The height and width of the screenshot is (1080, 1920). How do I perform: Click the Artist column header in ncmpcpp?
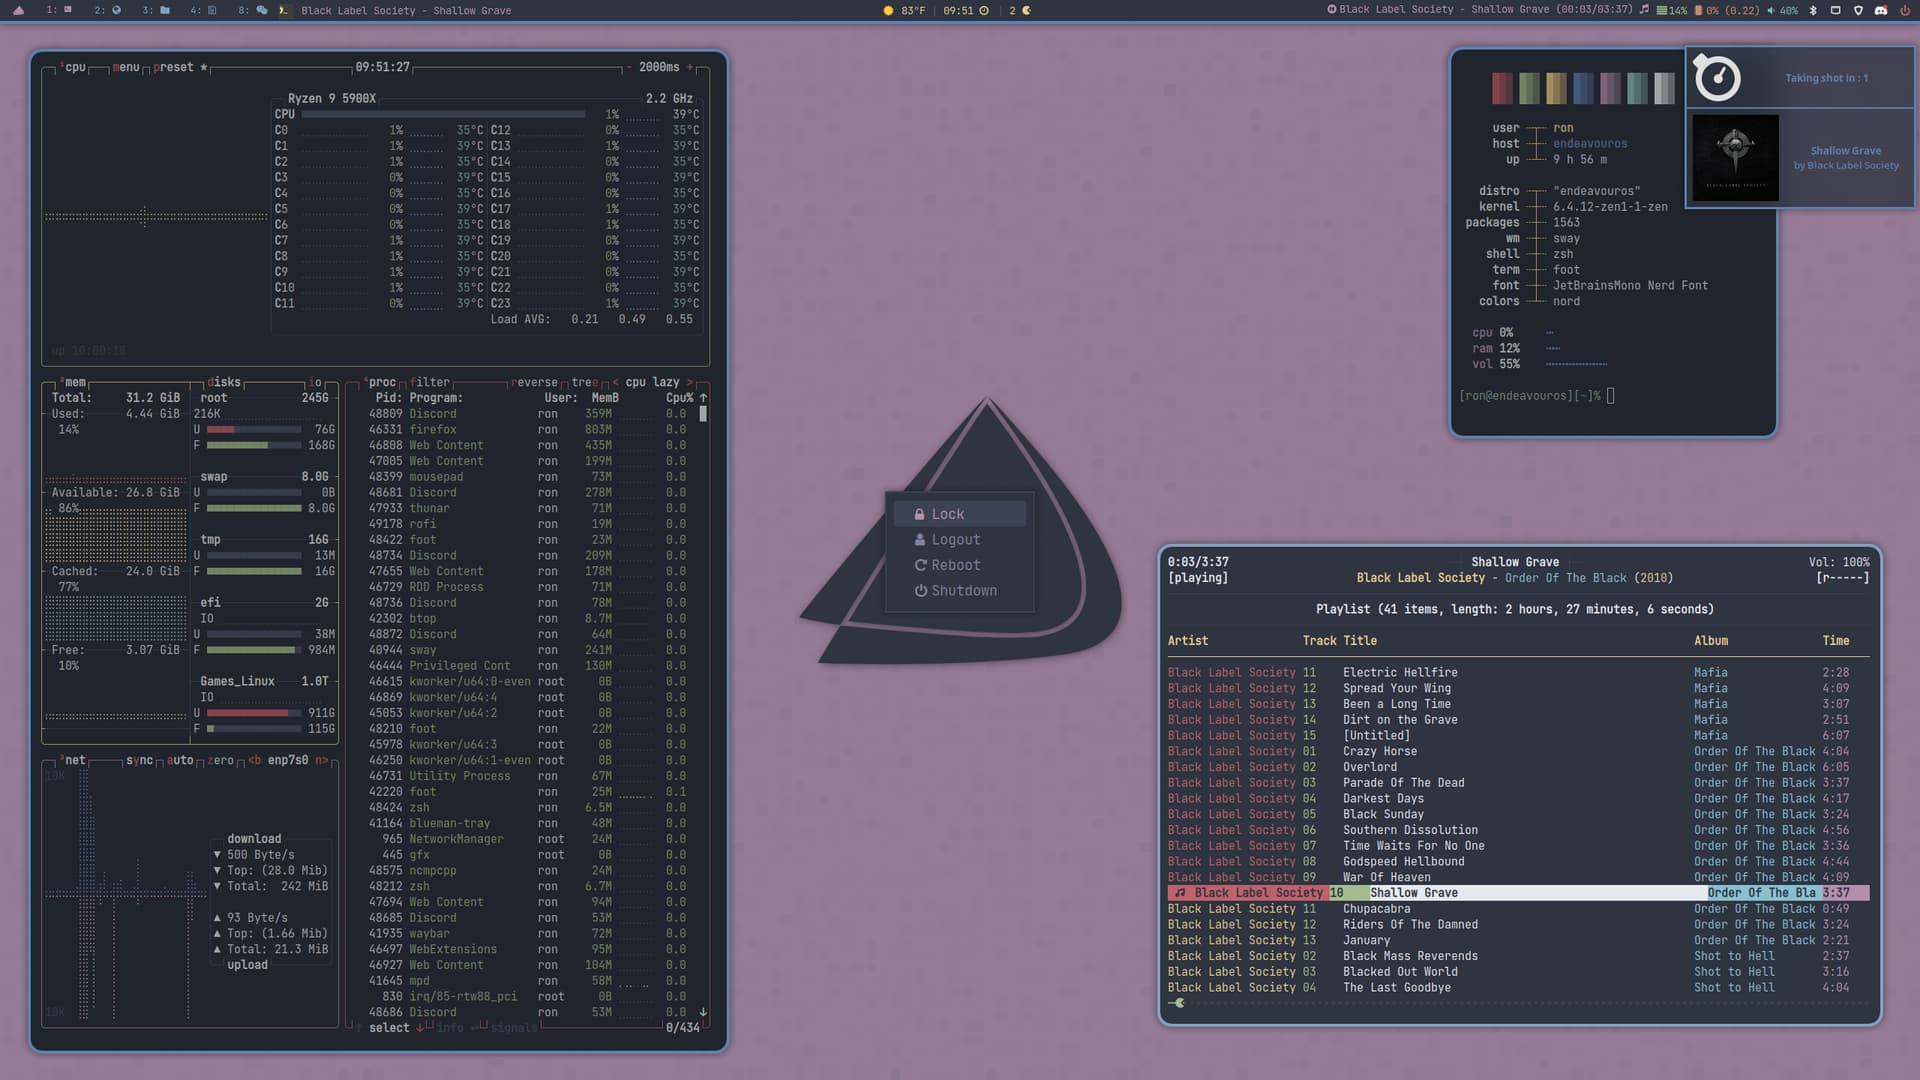[1188, 641]
